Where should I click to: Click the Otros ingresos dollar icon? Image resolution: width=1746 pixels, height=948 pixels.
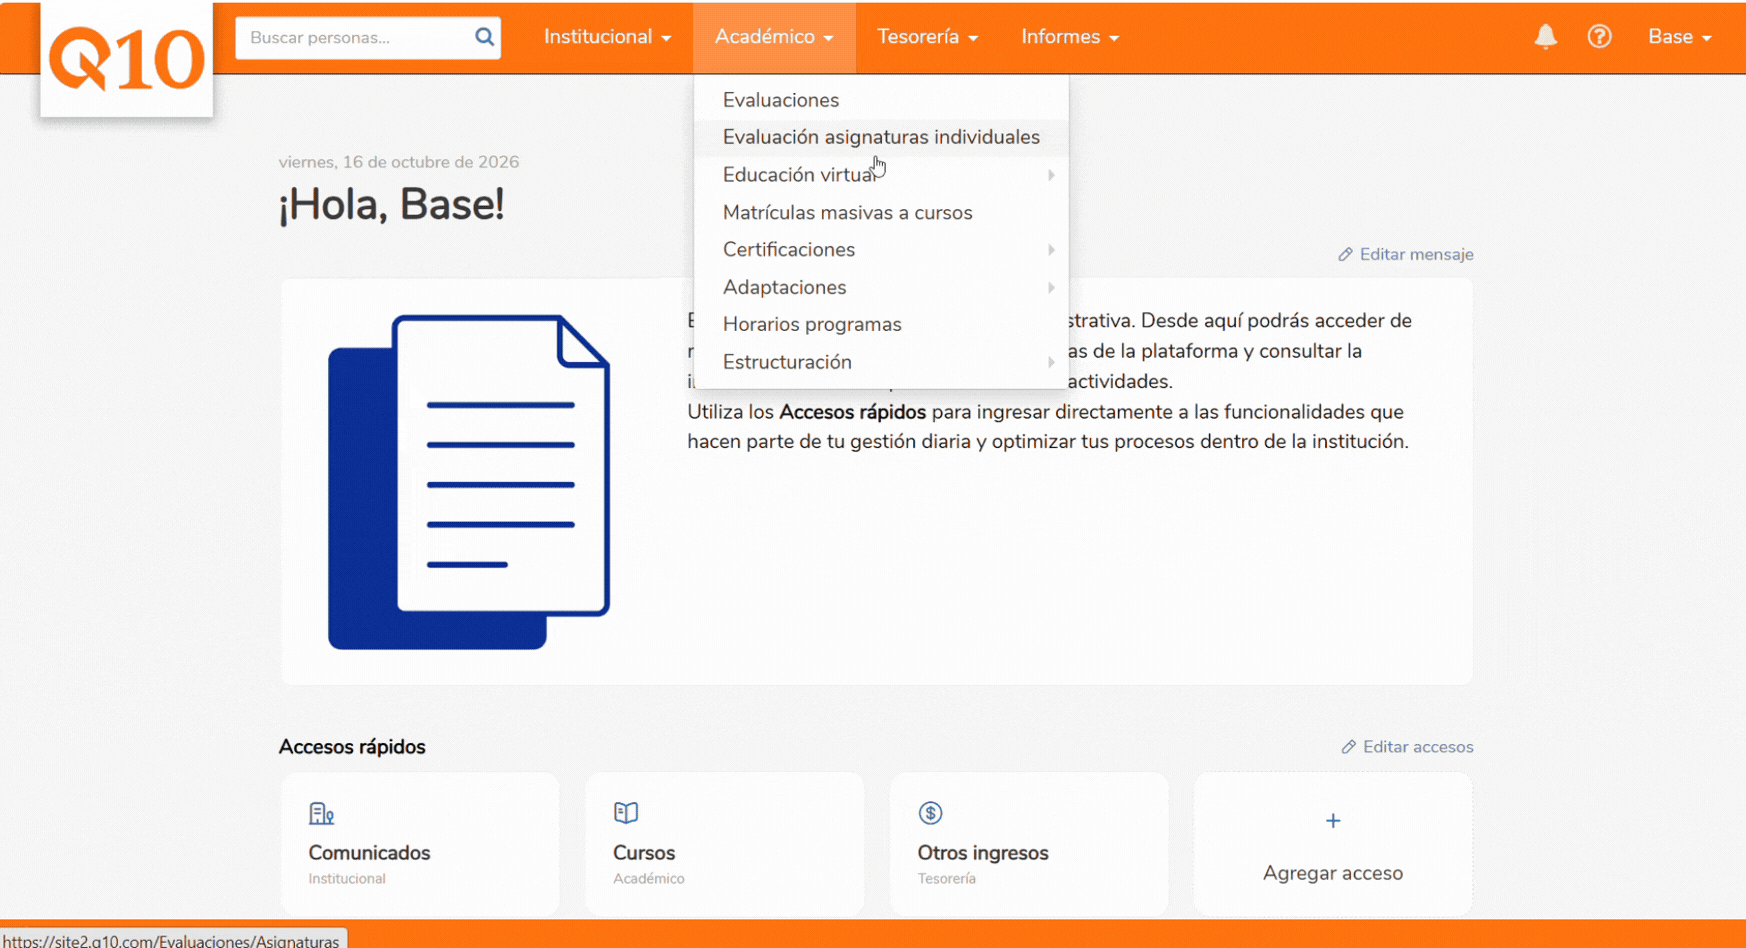pyautogui.click(x=930, y=813)
